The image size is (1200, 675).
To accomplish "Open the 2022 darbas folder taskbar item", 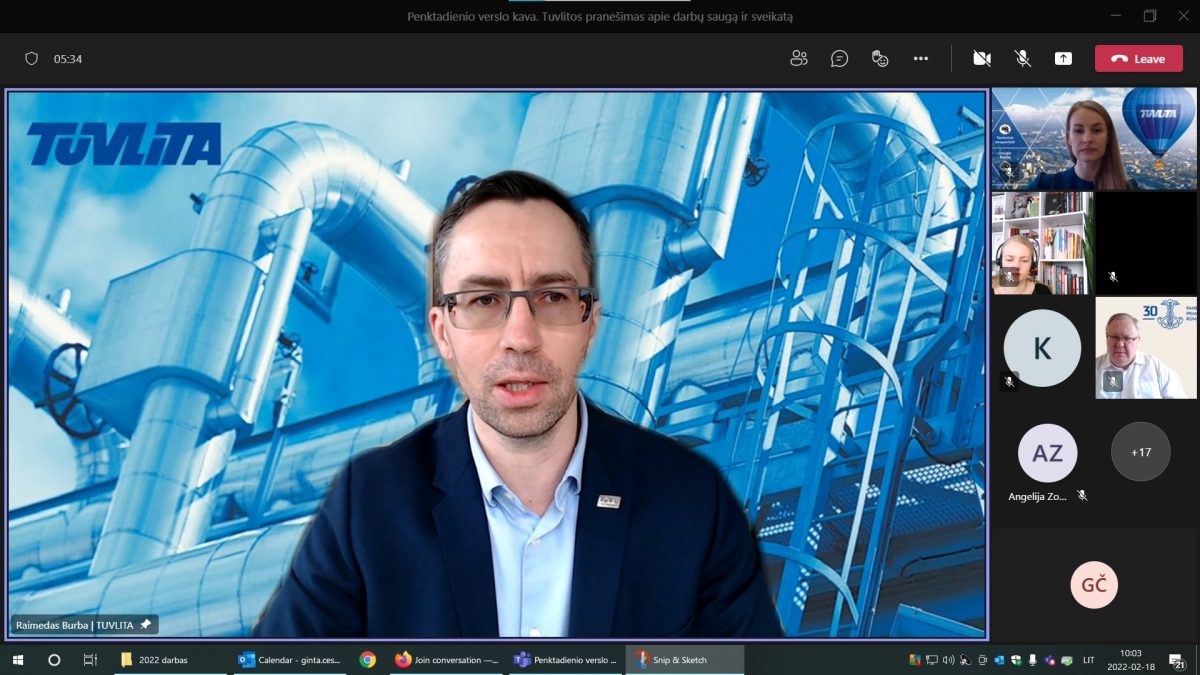I will tap(170, 660).
